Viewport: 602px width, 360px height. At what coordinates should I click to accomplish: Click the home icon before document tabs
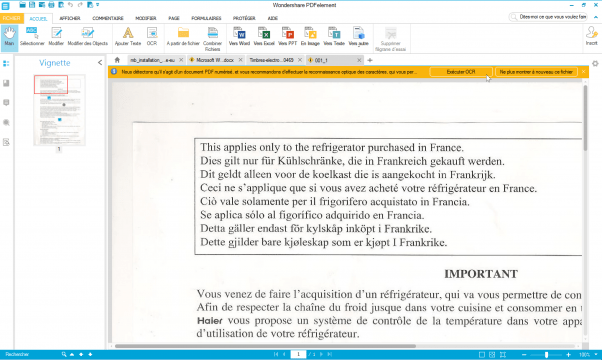[117, 60]
